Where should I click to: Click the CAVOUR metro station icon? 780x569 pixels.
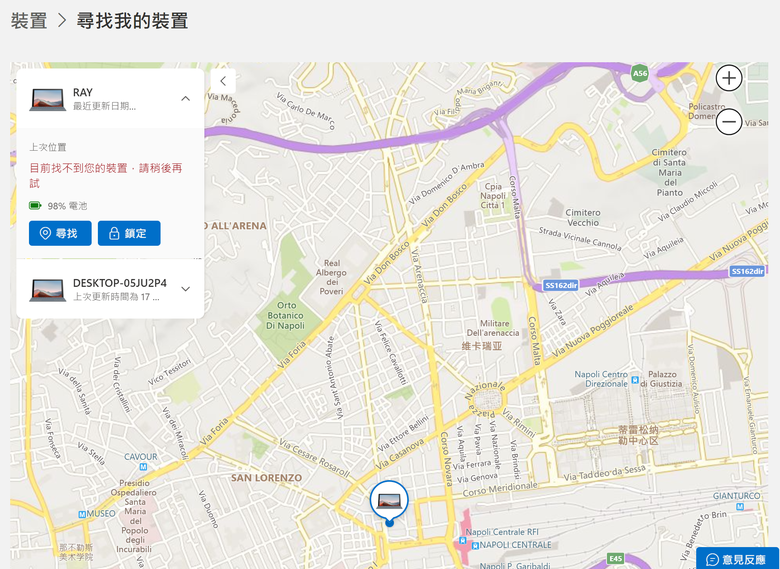pos(143,467)
